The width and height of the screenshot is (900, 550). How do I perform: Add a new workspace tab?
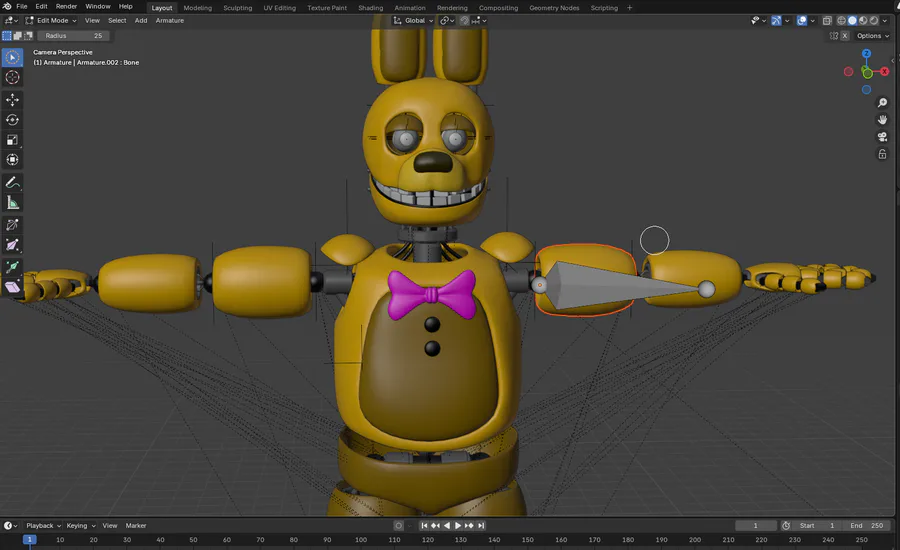tap(629, 8)
